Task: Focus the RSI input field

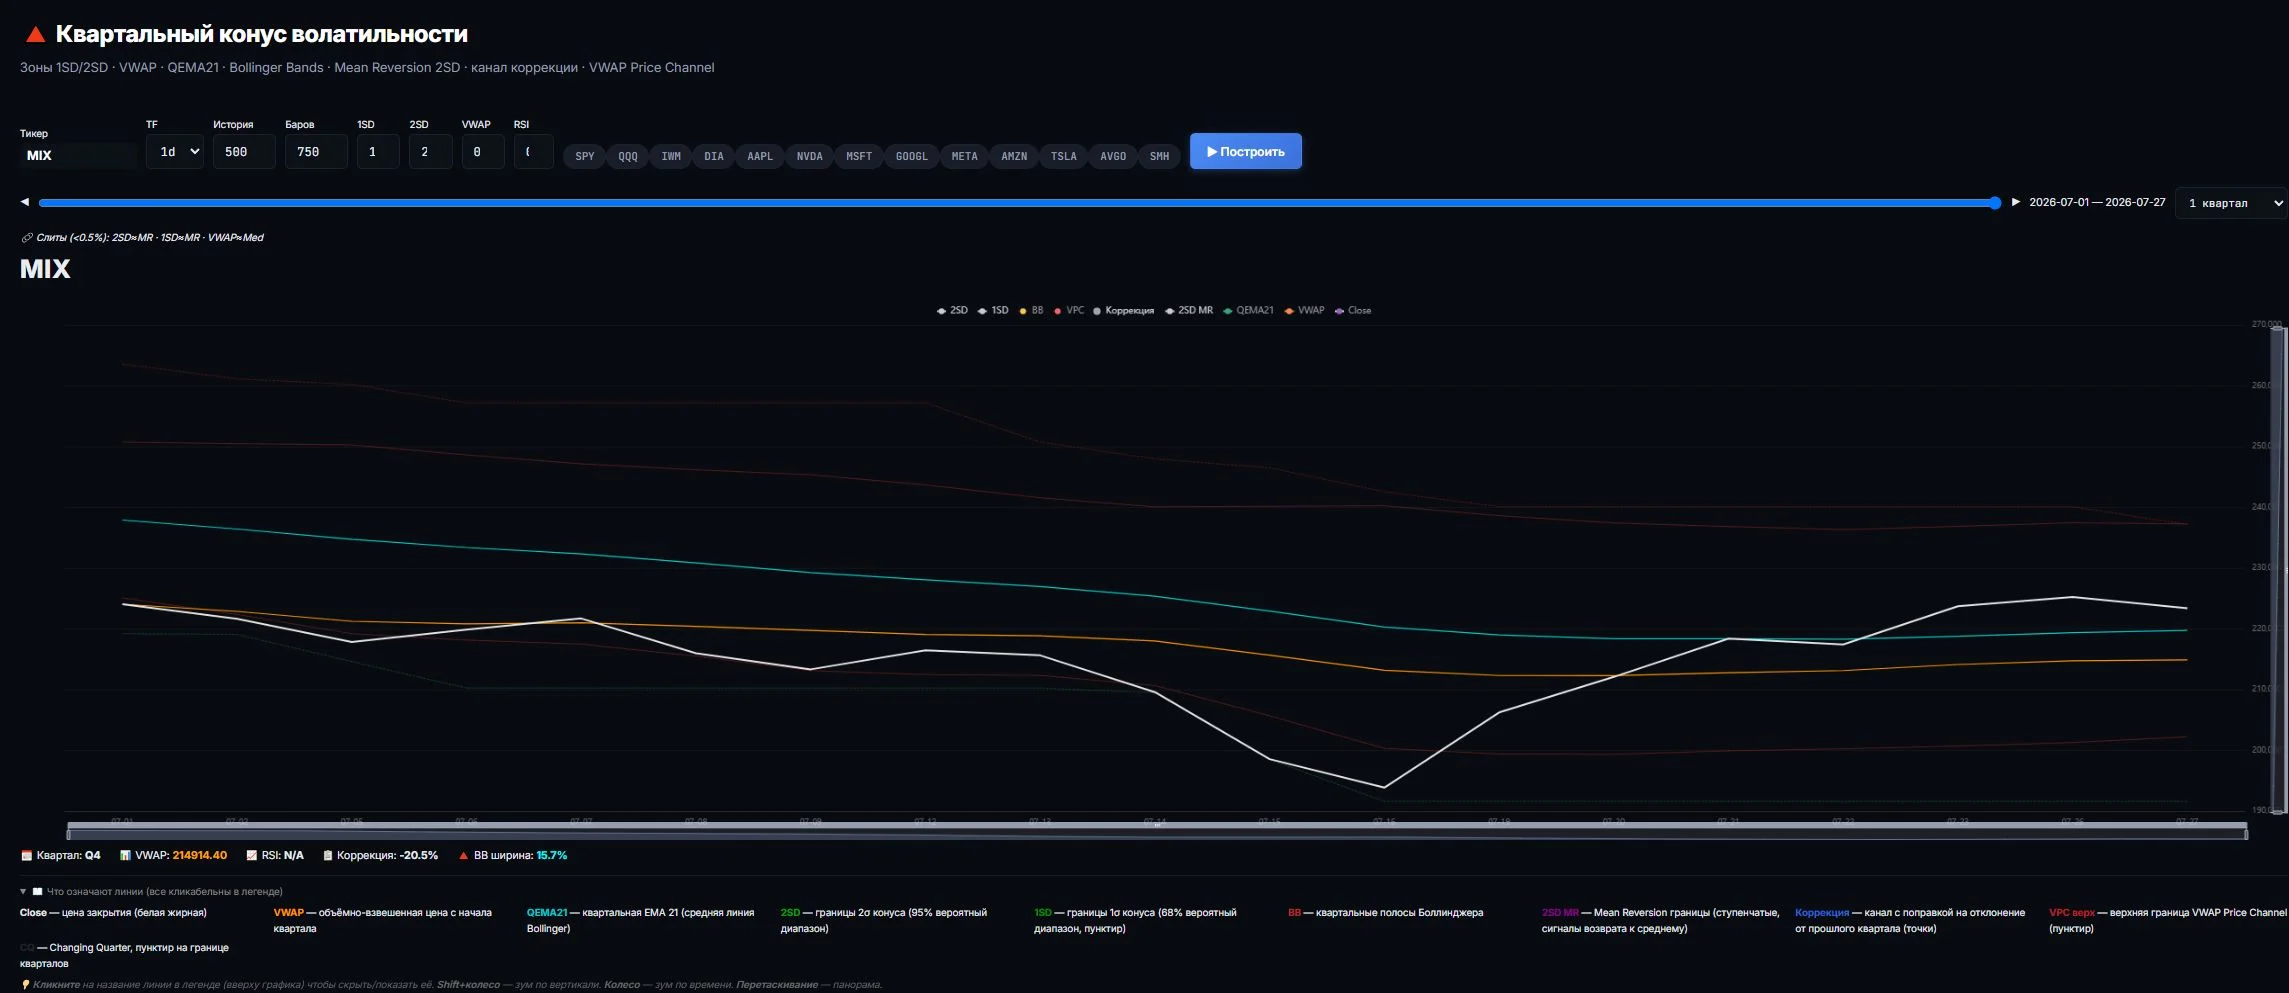Action: coord(533,152)
